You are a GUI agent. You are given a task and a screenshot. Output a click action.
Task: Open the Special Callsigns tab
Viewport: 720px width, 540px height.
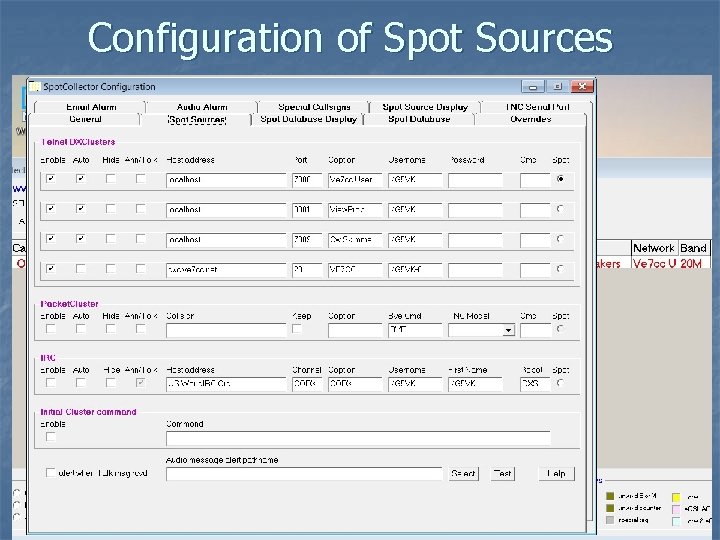click(x=314, y=107)
